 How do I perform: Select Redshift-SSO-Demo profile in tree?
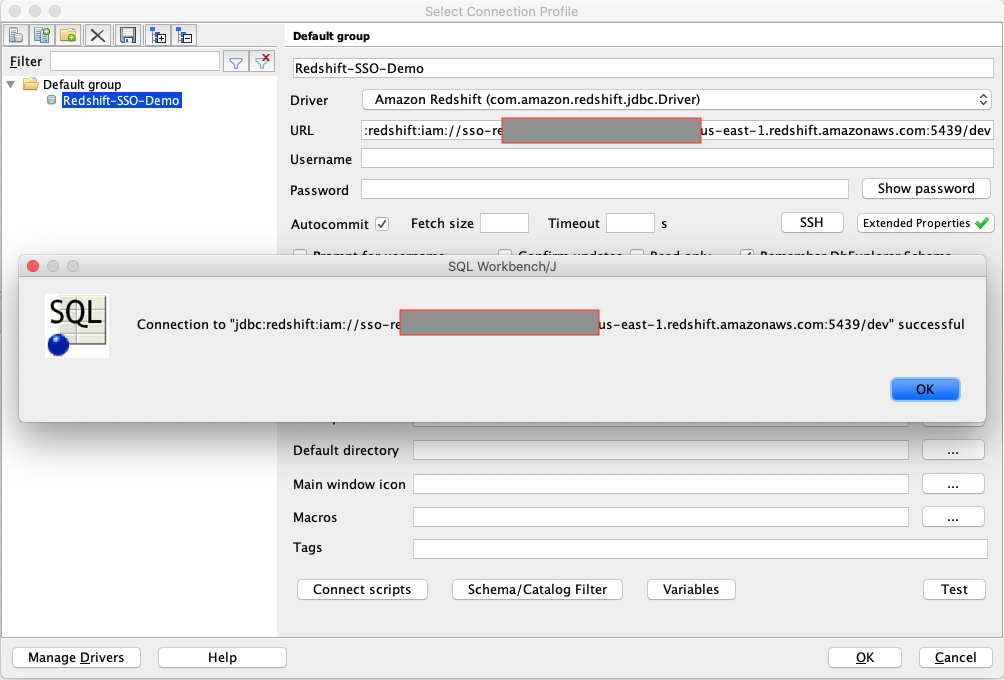click(121, 101)
